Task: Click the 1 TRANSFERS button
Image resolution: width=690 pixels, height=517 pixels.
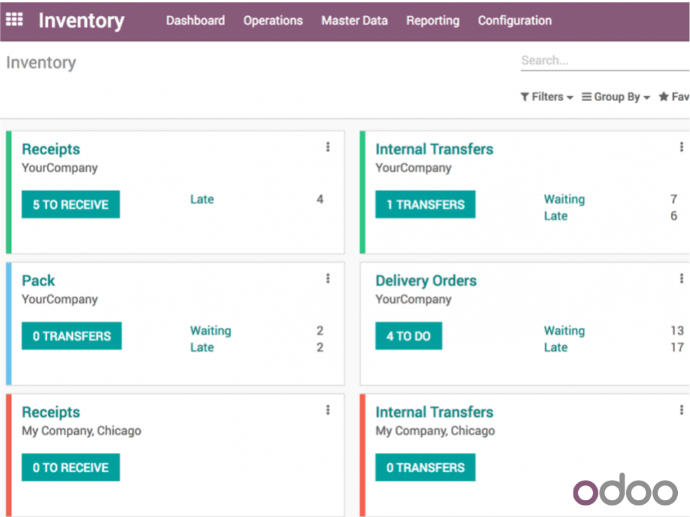Action: click(425, 205)
